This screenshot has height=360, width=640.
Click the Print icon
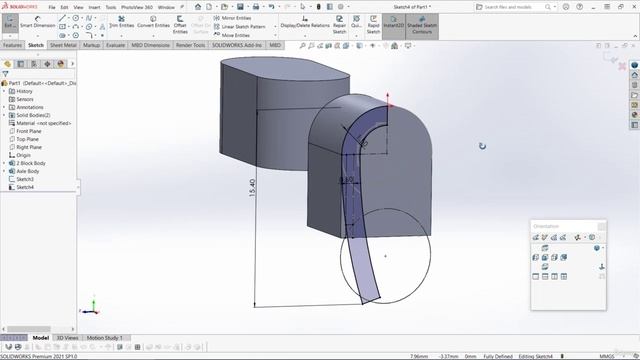point(256,7)
